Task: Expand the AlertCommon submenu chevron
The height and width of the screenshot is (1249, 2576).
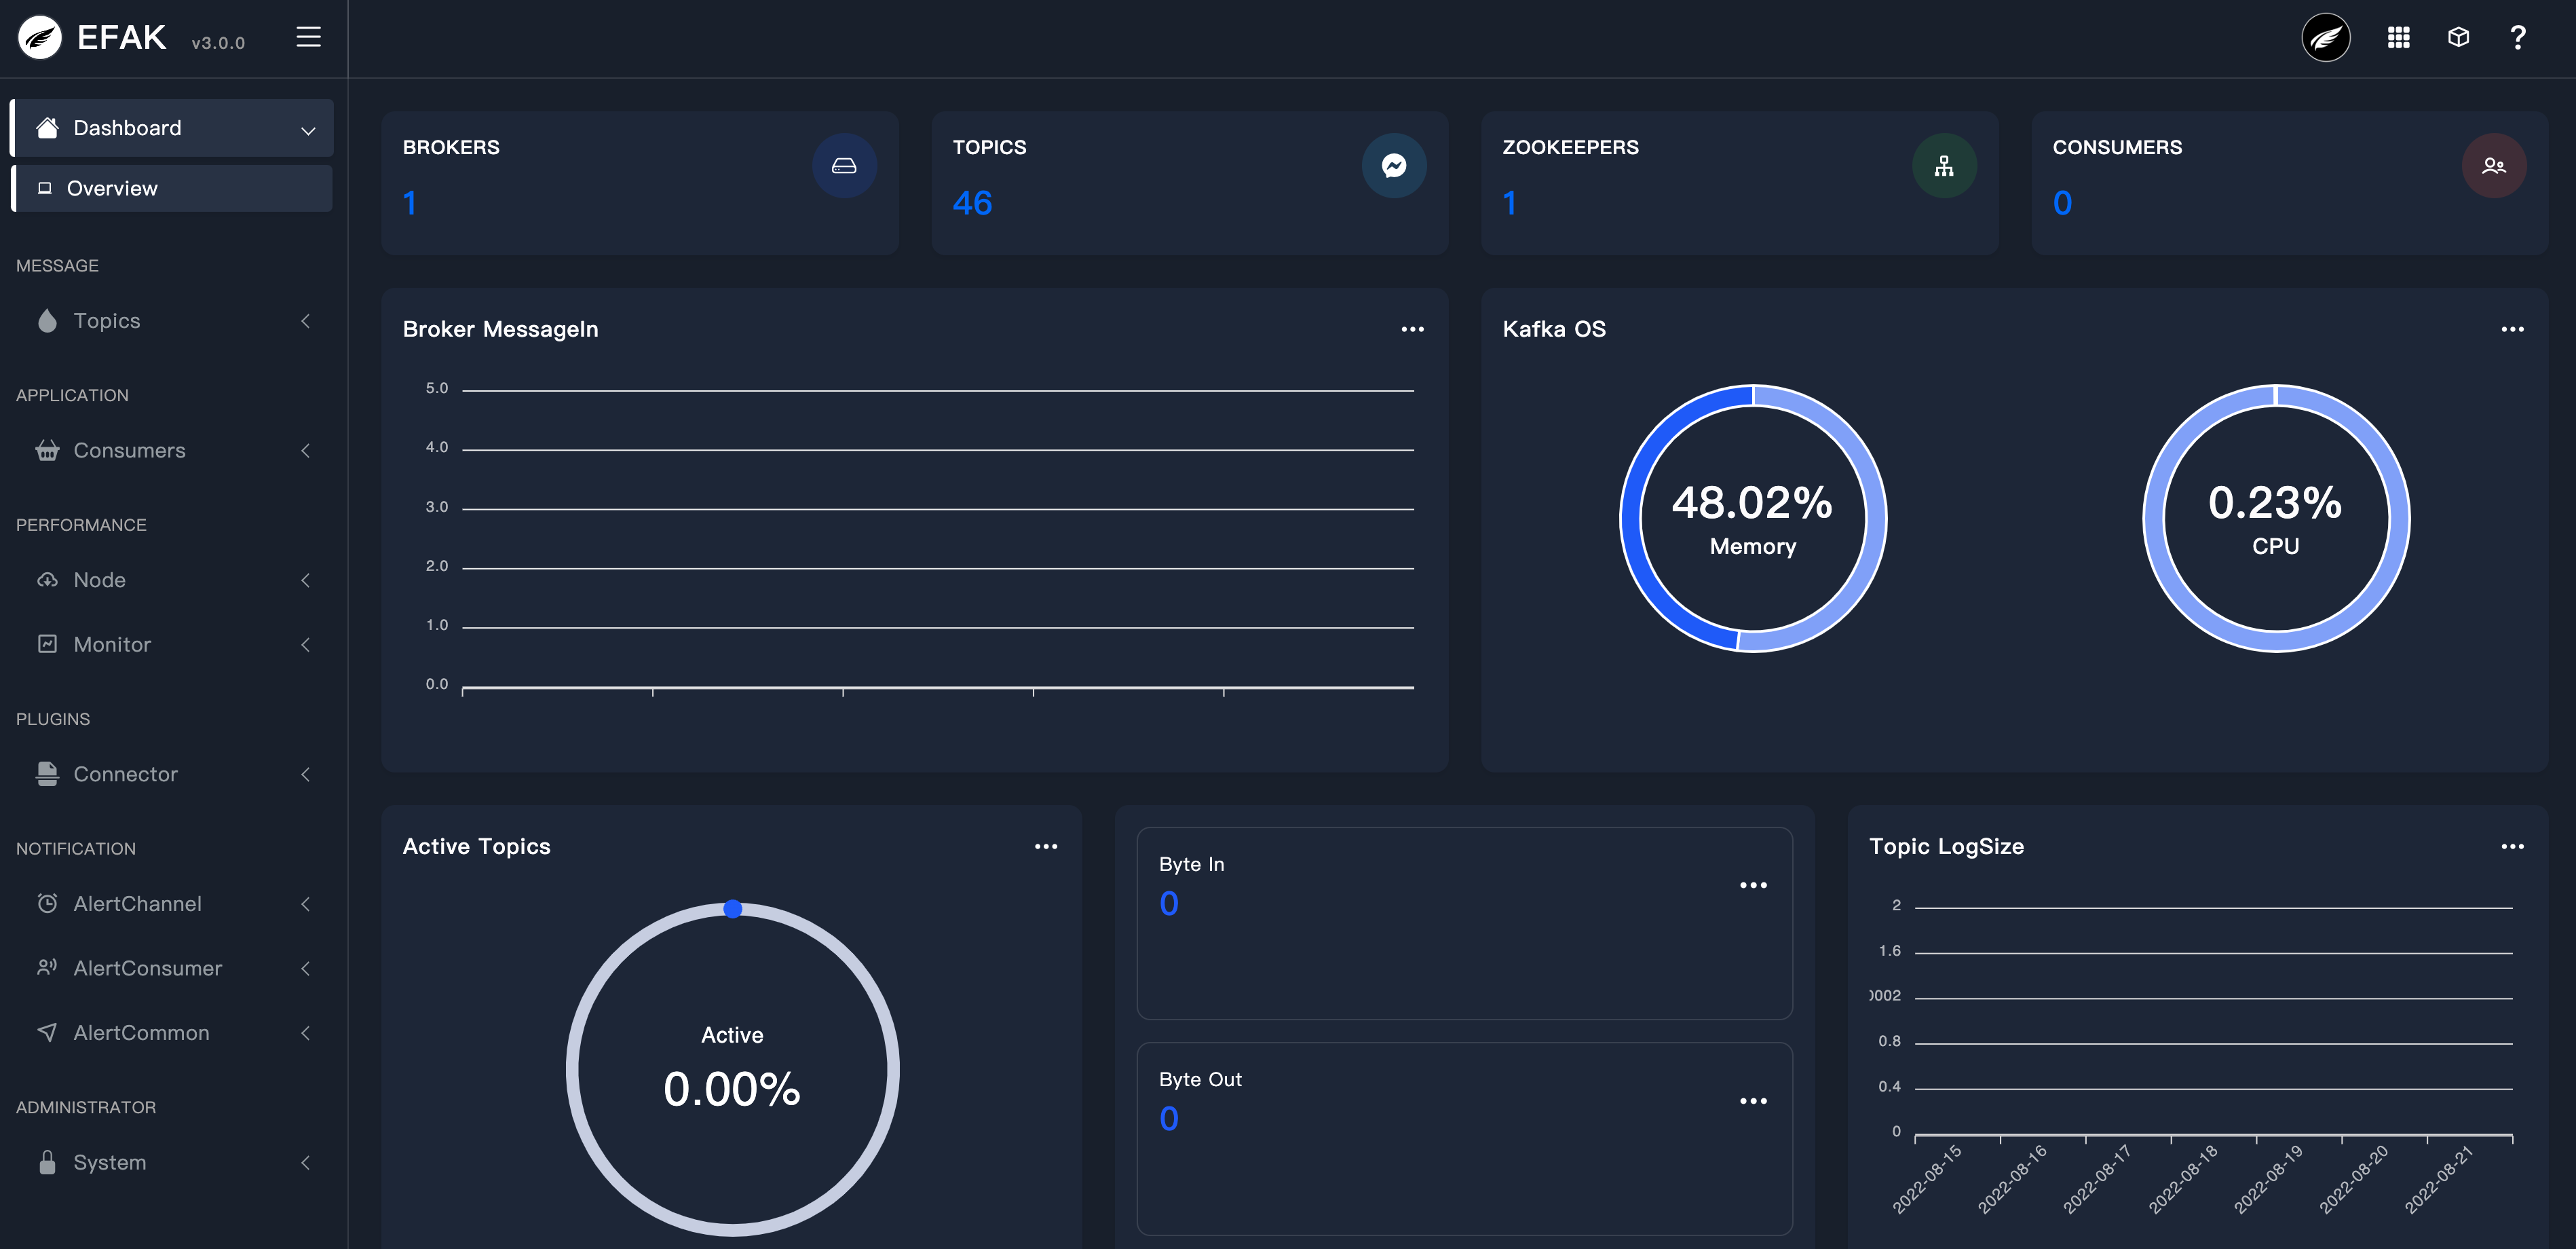Action: click(x=306, y=1033)
